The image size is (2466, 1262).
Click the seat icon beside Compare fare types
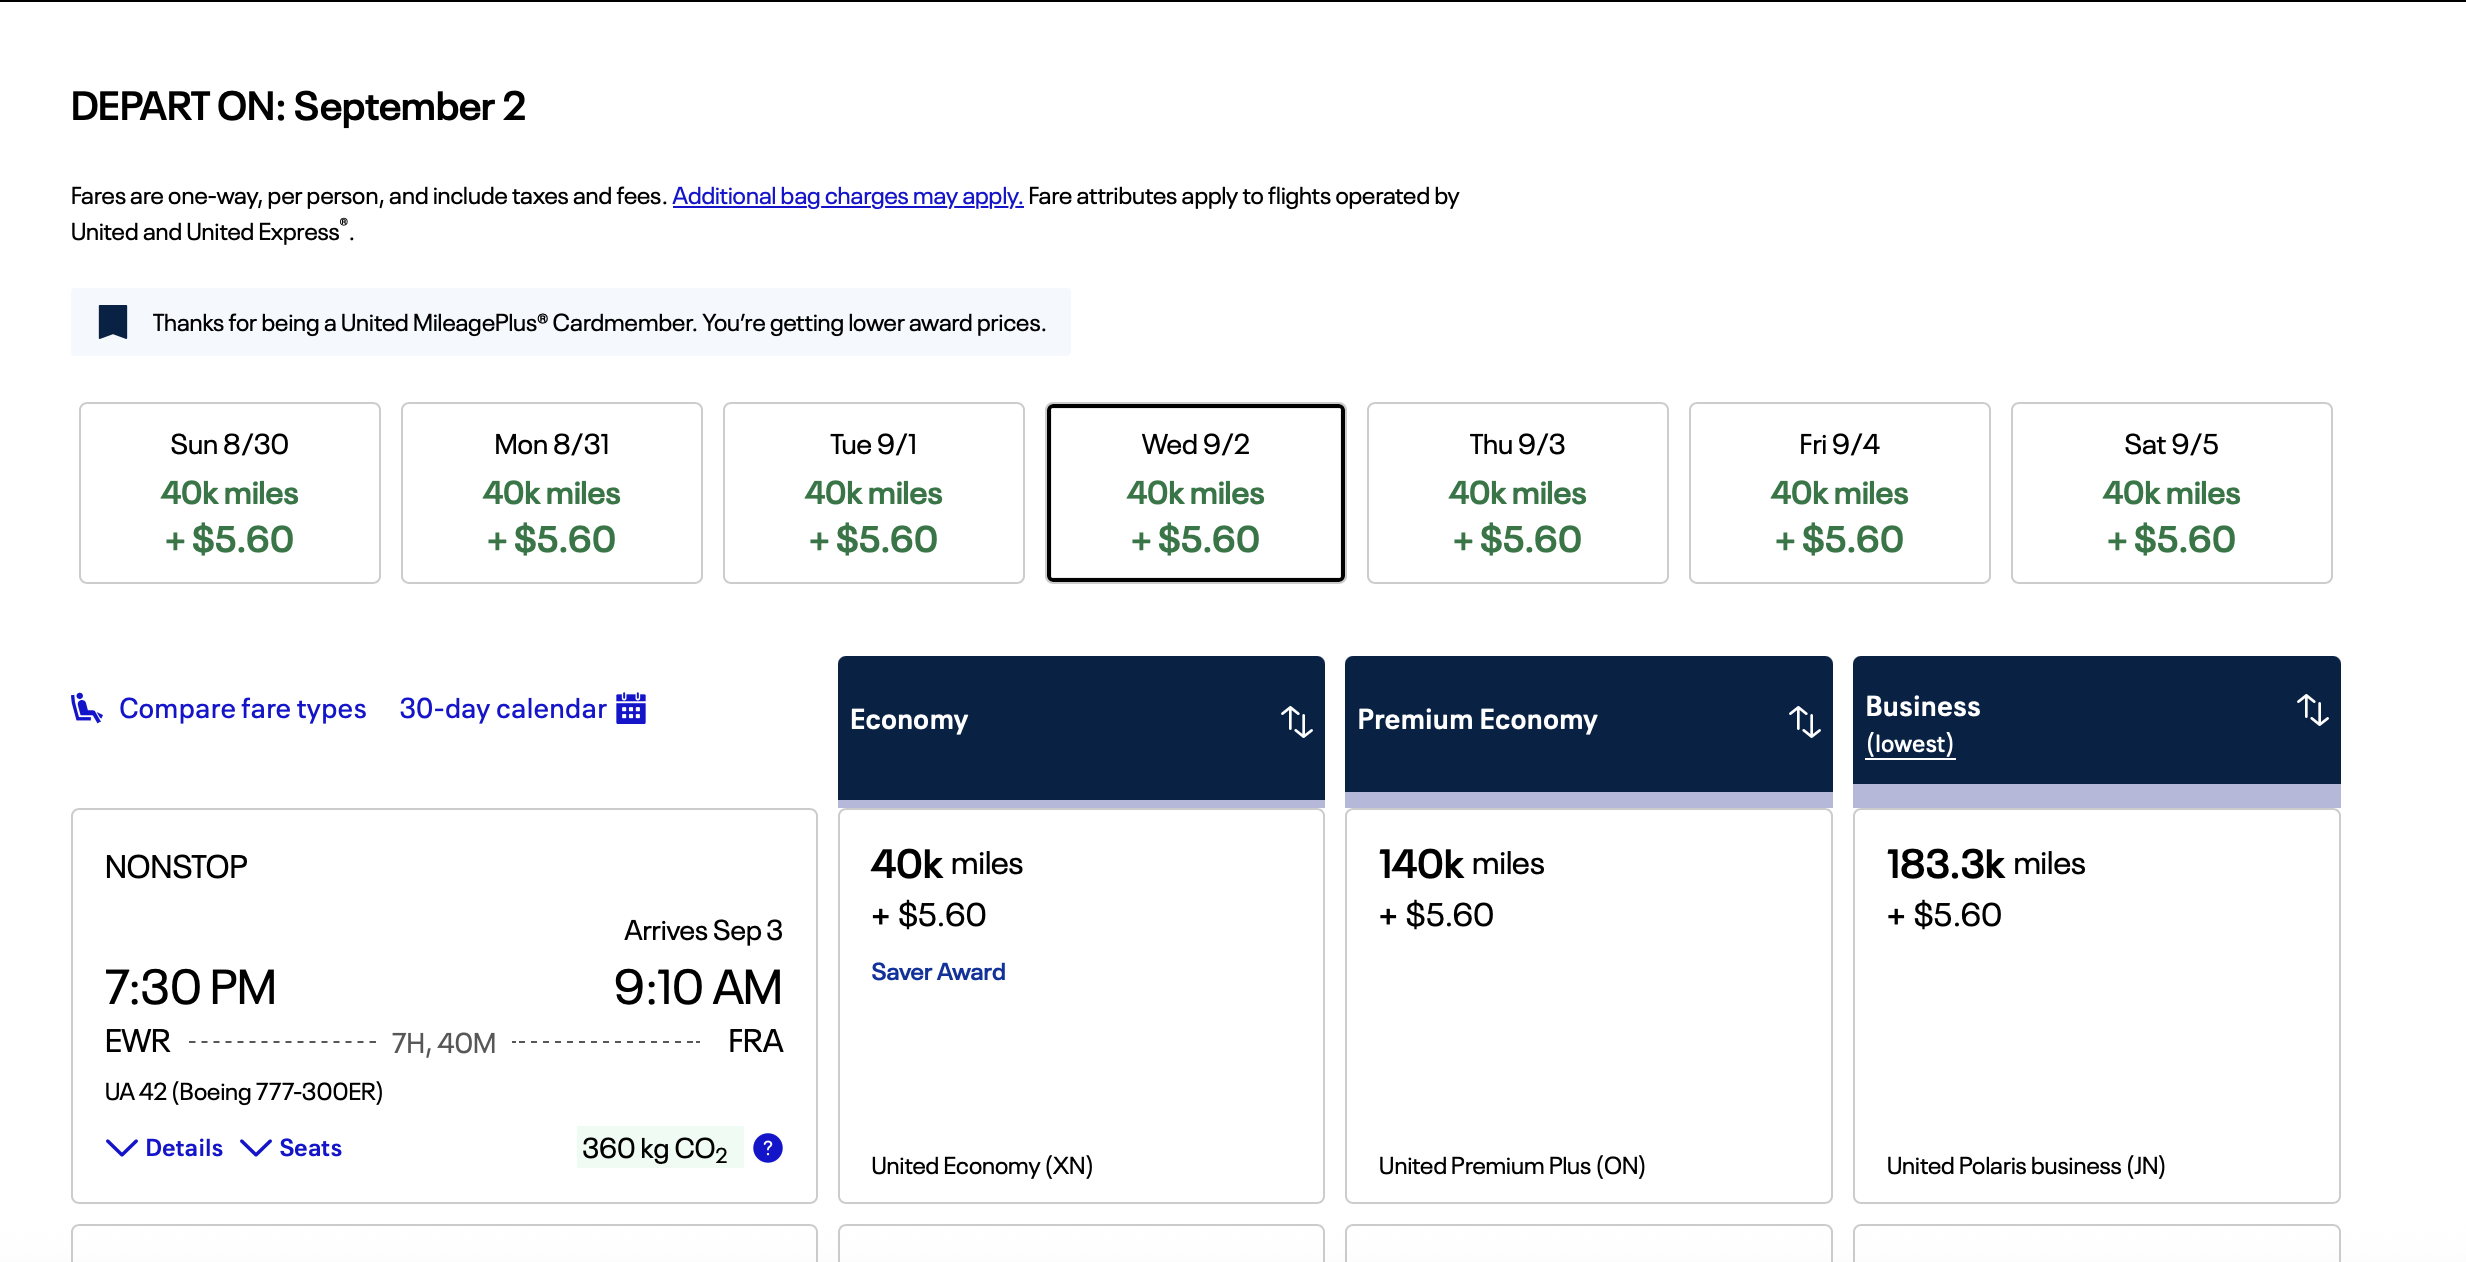[x=86, y=708]
